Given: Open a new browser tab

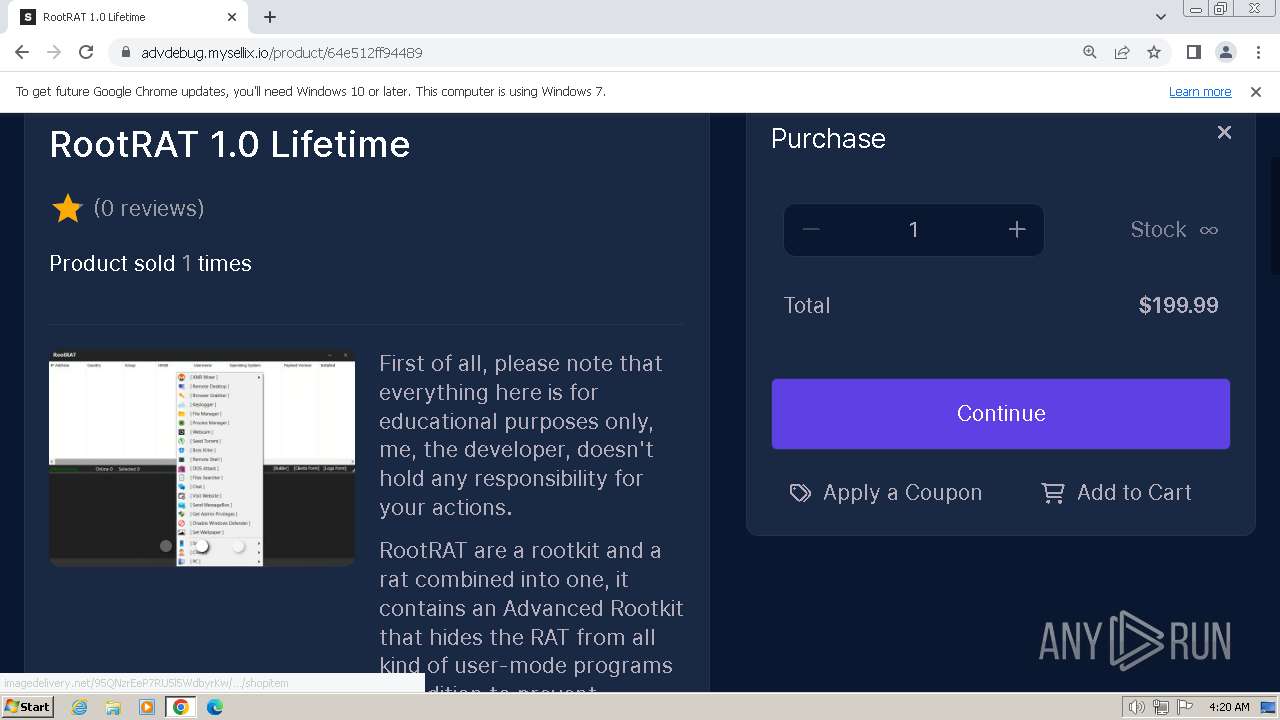Looking at the screenshot, I should (270, 17).
